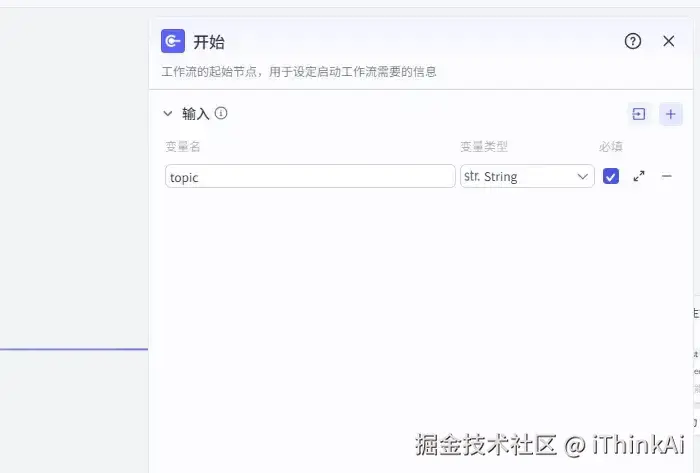This screenshot has height=473, width=700.
Task: Click the down arrow in the variable type box
Action: coord(582,177)
